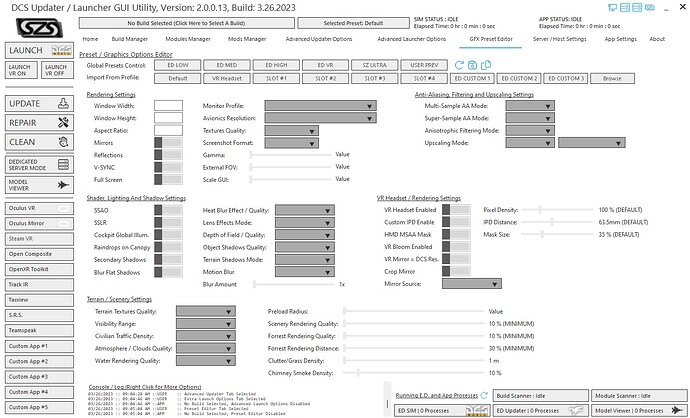This screenshot has height=418, width=690.
Task: Click Aspect Ratio input field
Action: (x=168, y=130)
